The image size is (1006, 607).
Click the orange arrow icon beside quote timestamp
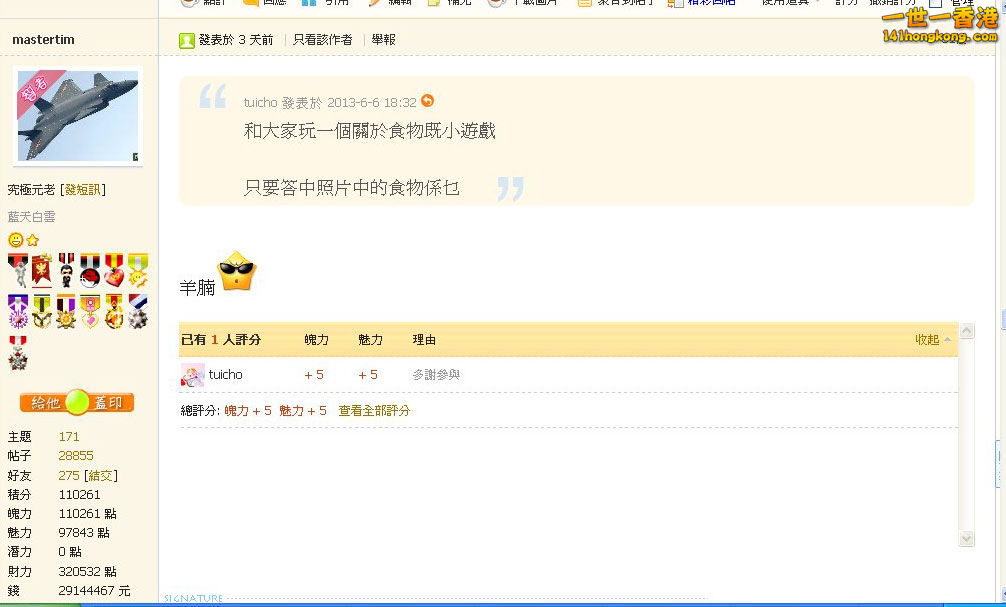tap(428, 101)
